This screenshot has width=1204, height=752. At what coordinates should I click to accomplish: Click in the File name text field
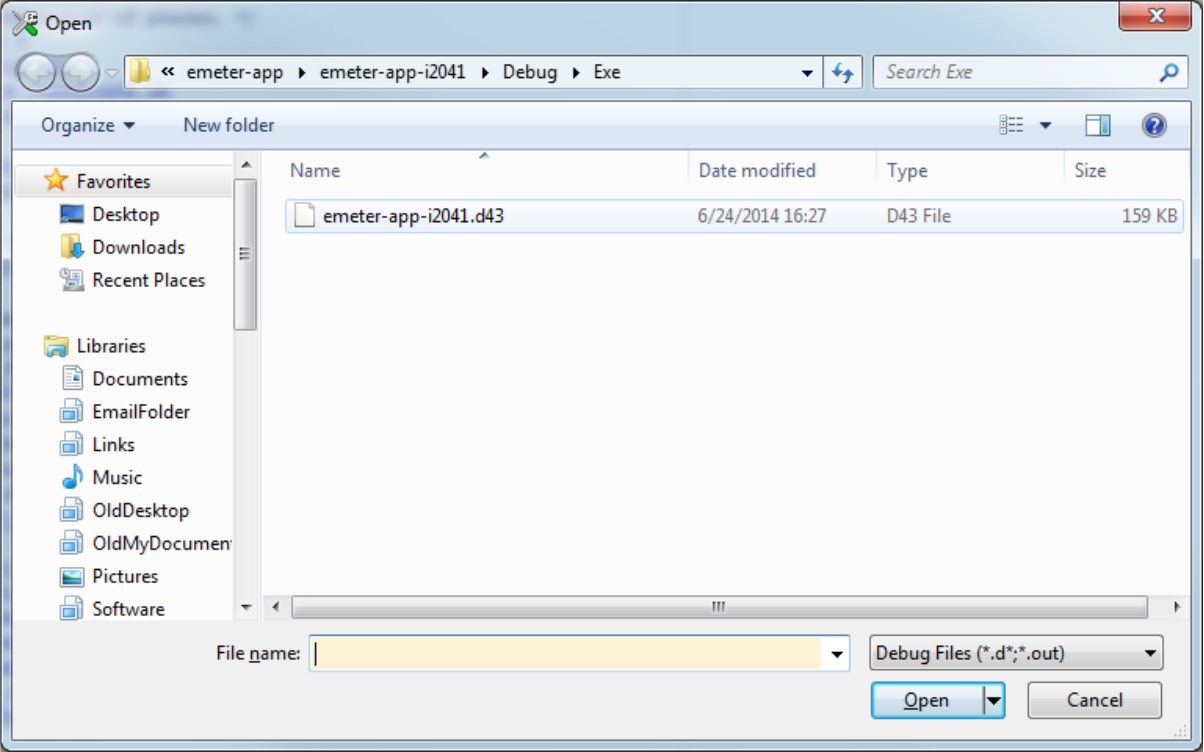(565, 654)
